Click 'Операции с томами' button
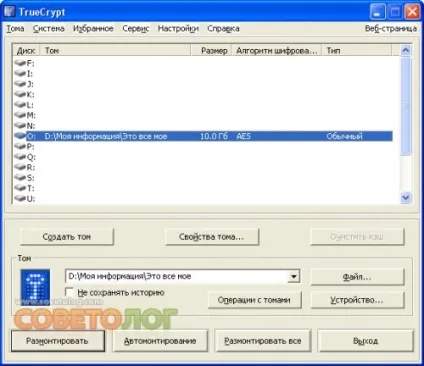Screen dimensions: 424x366 click(x=254, y=300)
